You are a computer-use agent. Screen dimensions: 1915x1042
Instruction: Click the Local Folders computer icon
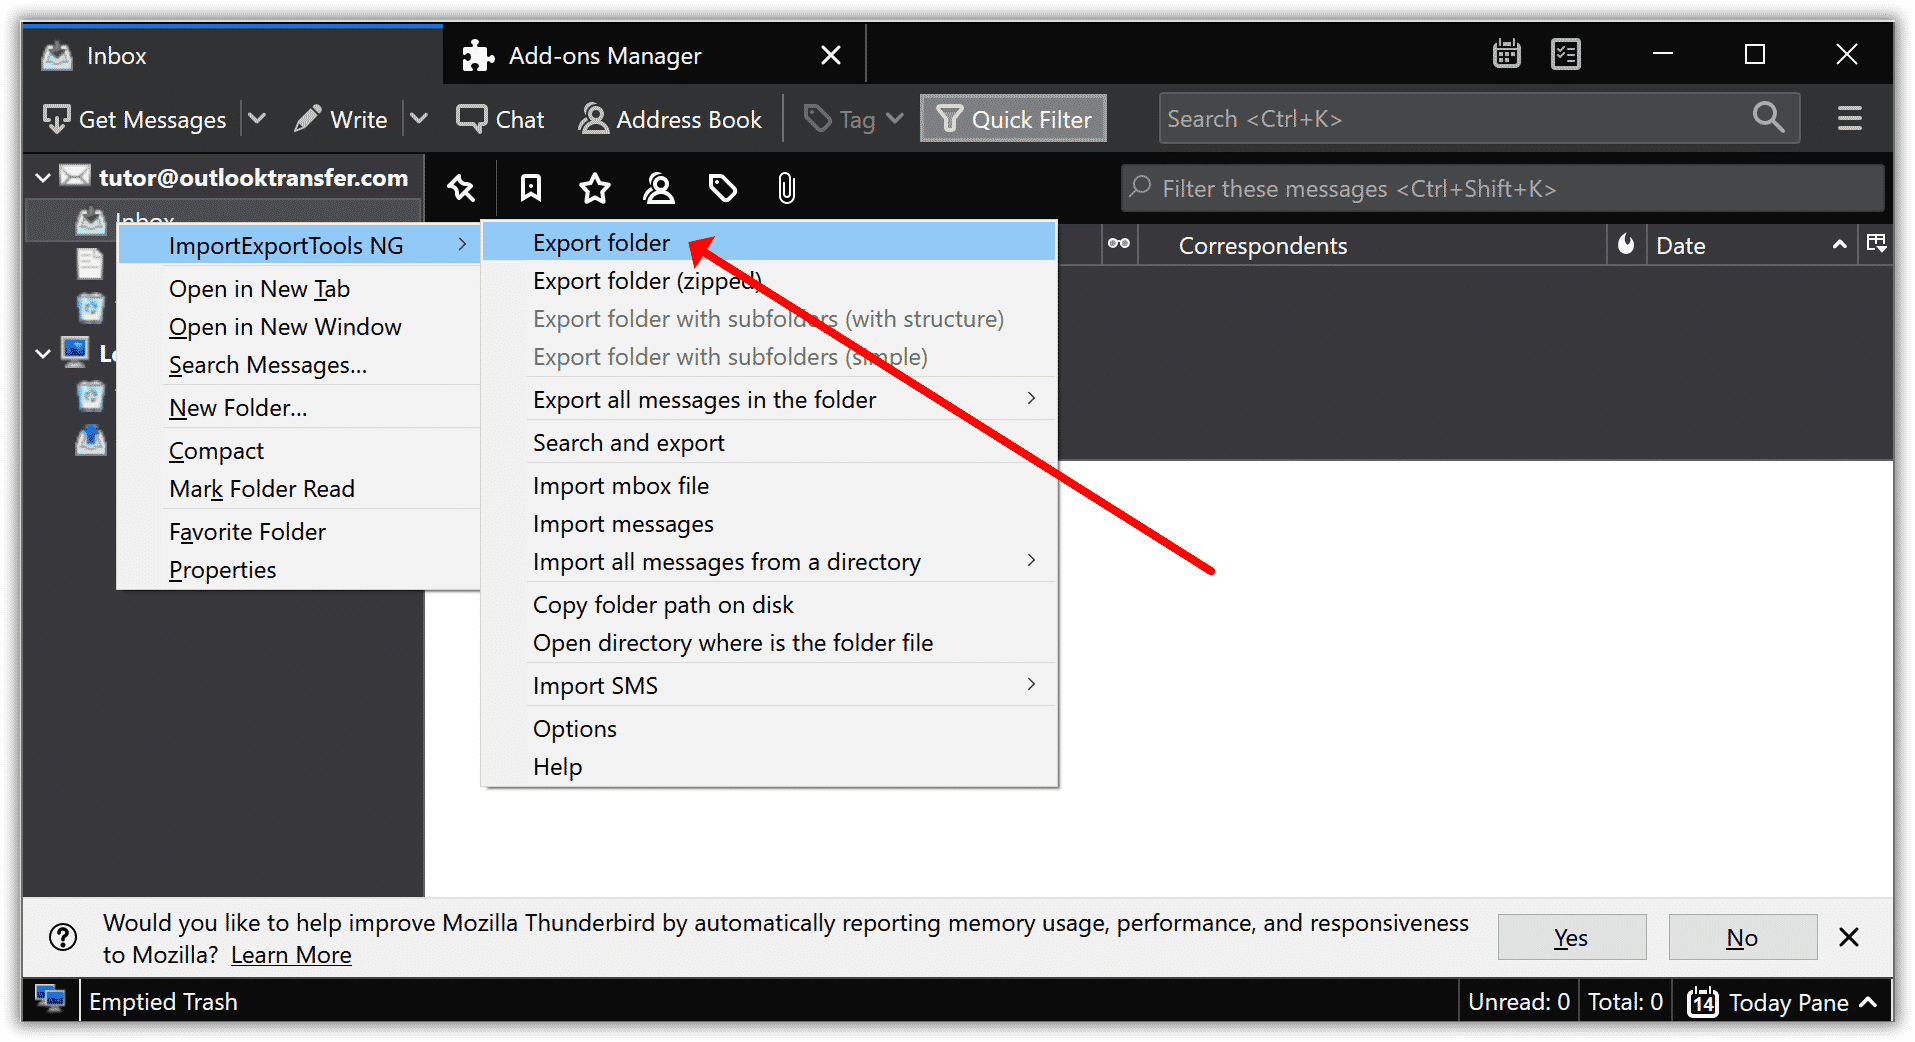point(75,352)
